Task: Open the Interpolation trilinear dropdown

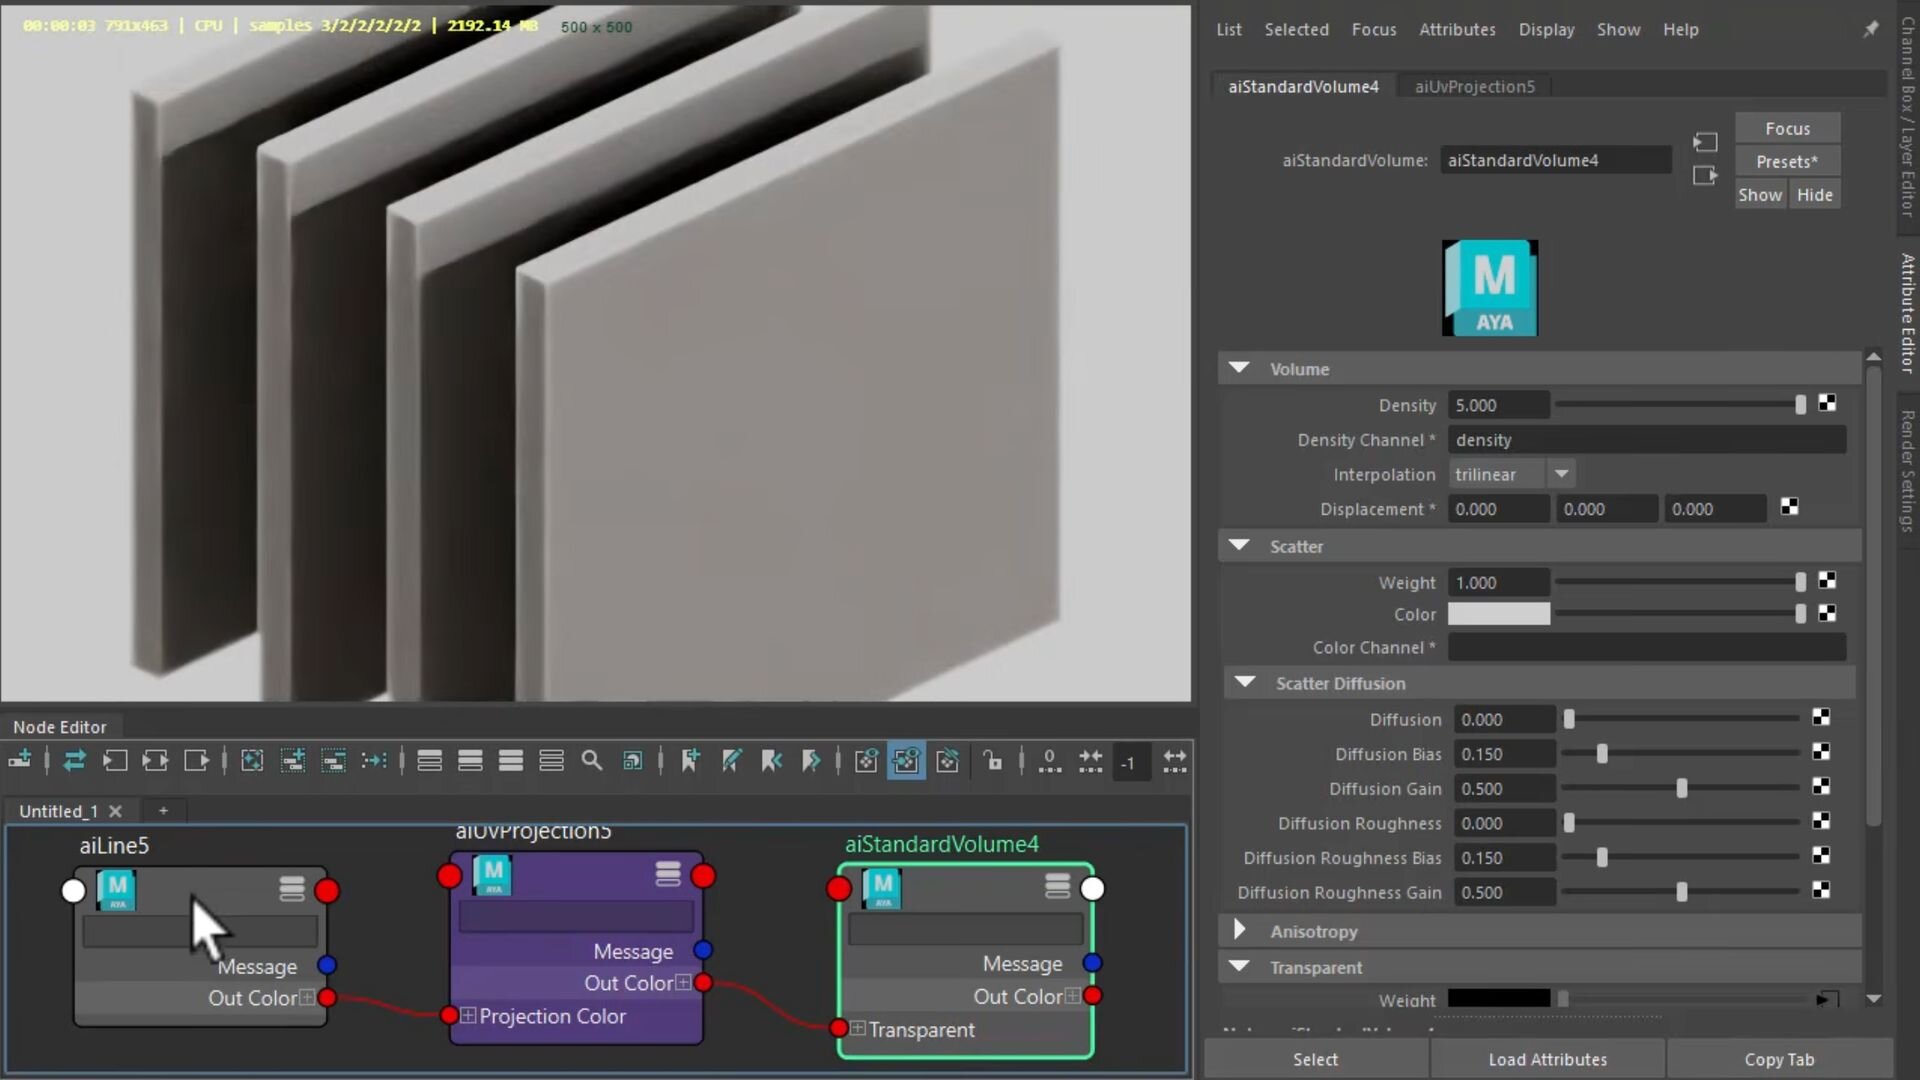Action: pos(1511,474)
